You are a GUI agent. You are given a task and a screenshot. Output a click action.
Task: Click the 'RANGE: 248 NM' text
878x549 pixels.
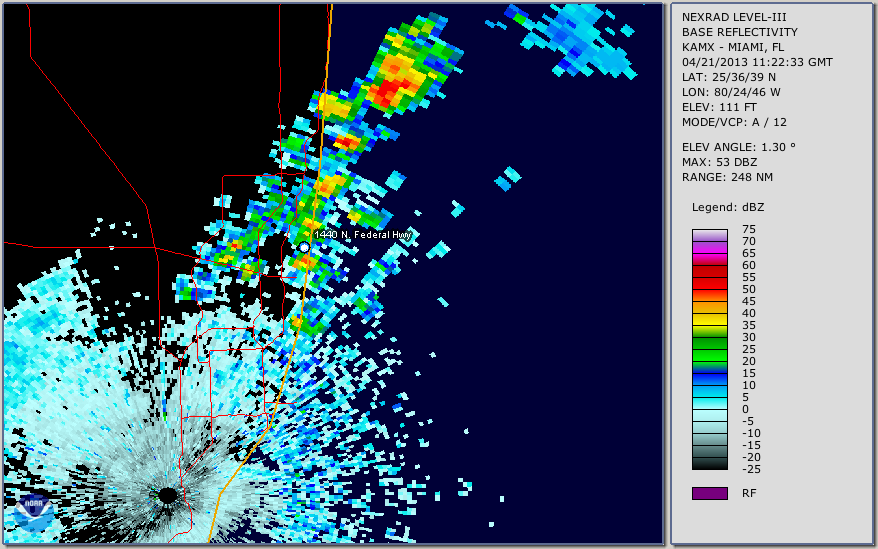727,178
